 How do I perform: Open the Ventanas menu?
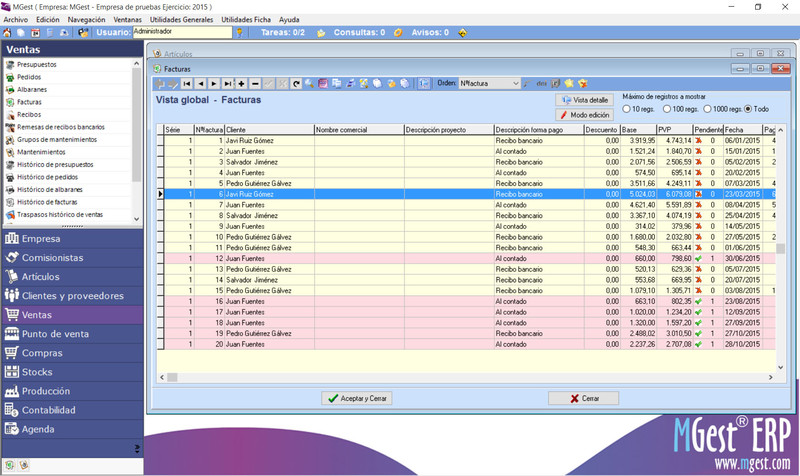128,19
